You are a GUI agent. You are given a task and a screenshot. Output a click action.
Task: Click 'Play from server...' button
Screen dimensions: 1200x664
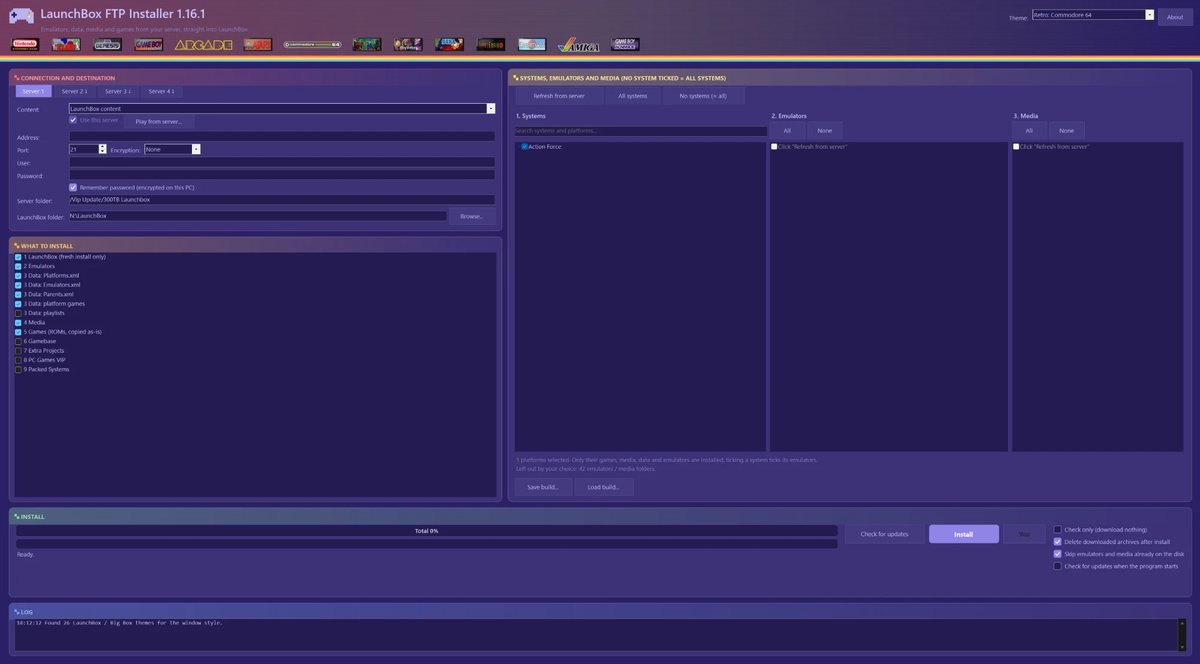tap(158, 121)
